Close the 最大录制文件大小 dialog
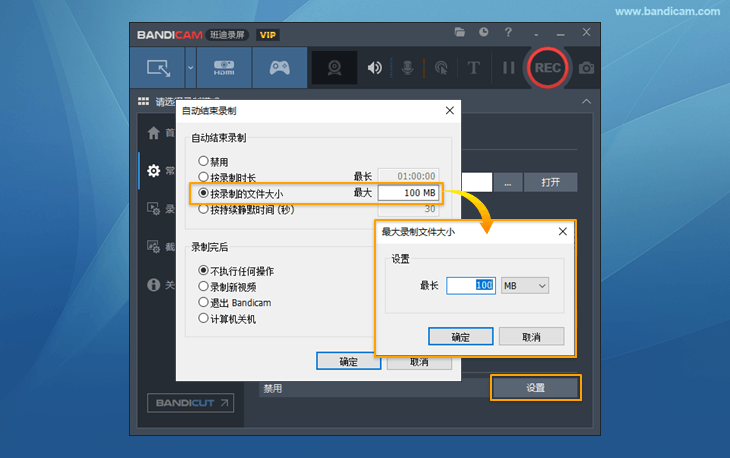This screenshot has height=458, width=730. tap(562, 231)
